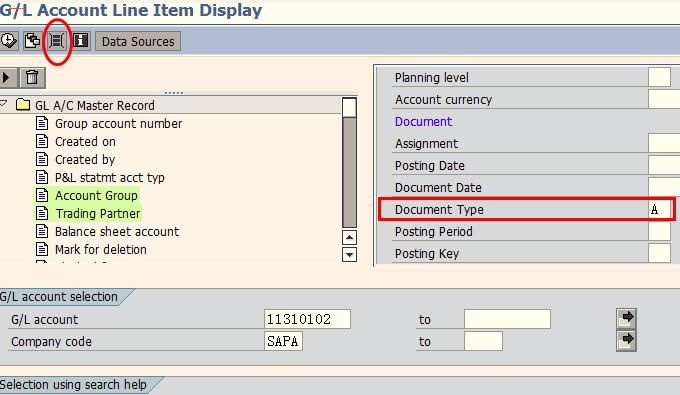Select Mark for deletion item
680x395 pixels.
point(101,250)
